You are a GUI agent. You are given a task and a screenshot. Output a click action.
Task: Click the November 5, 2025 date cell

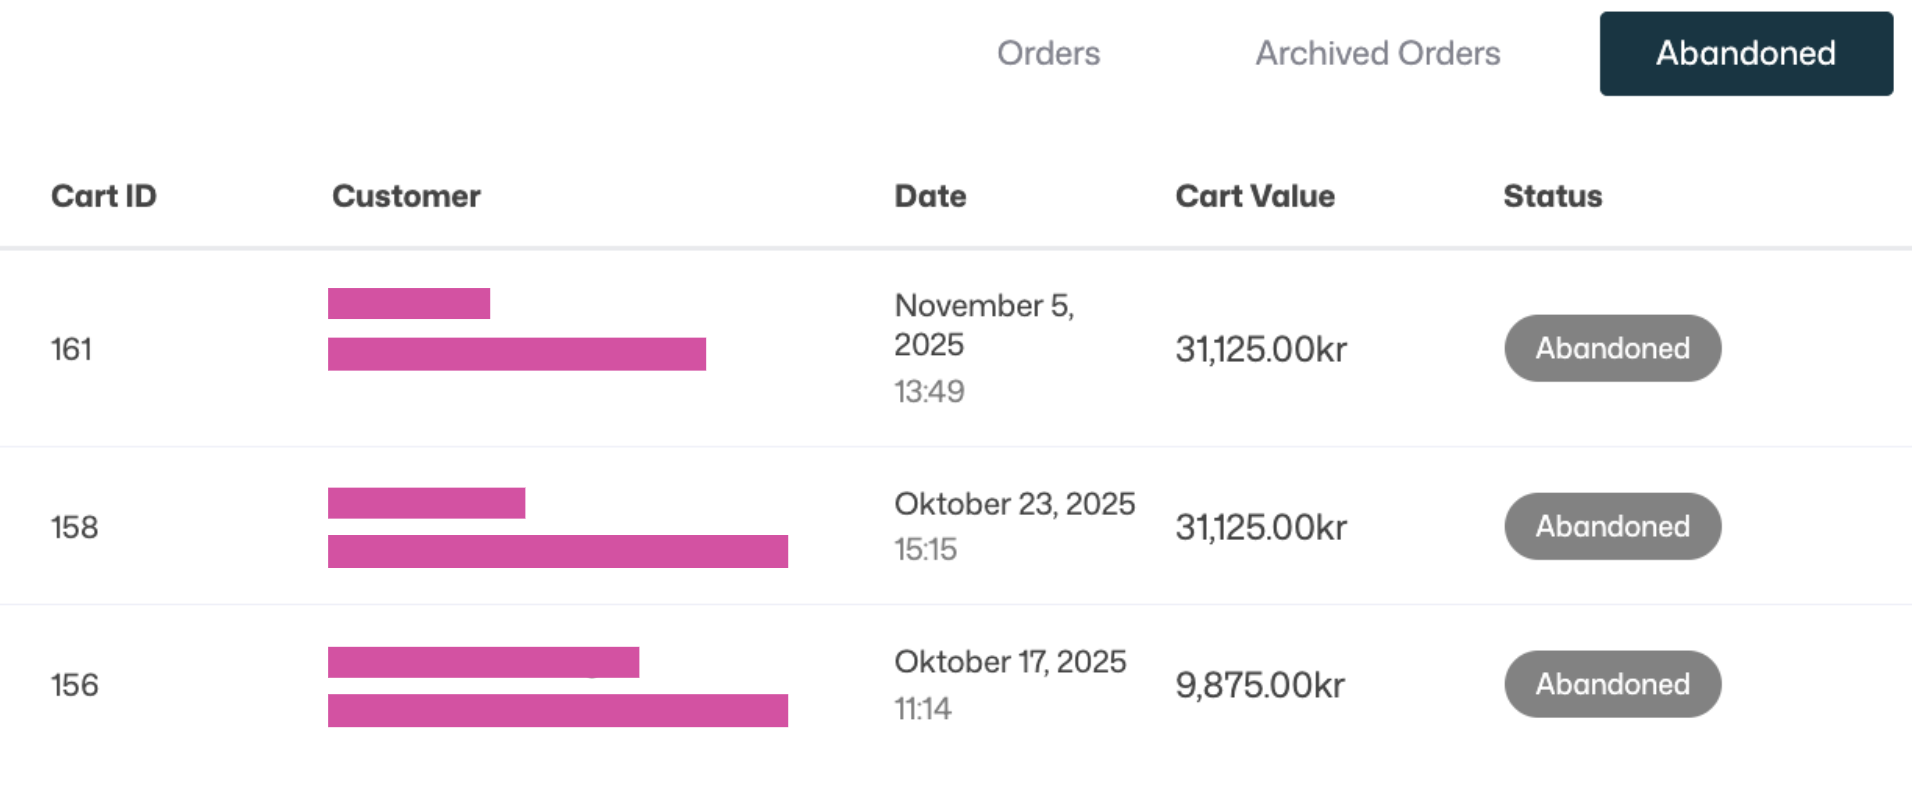pos(983,325)
